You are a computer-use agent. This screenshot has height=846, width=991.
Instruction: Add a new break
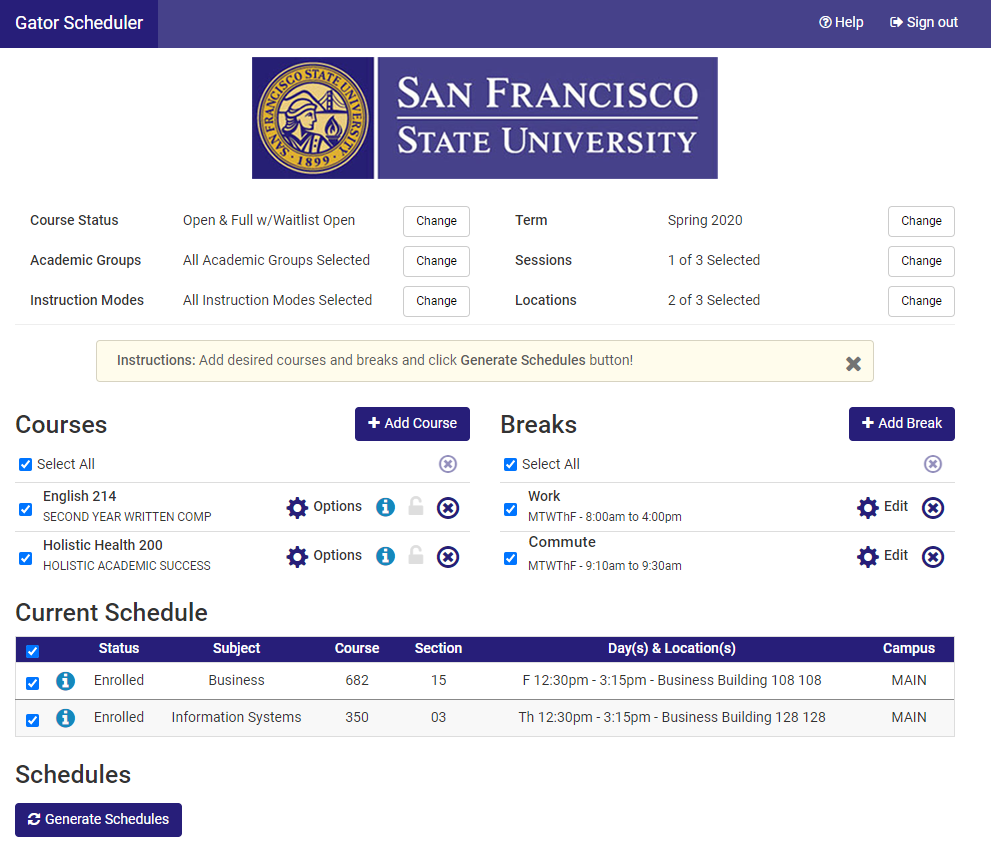click(901, 423)
